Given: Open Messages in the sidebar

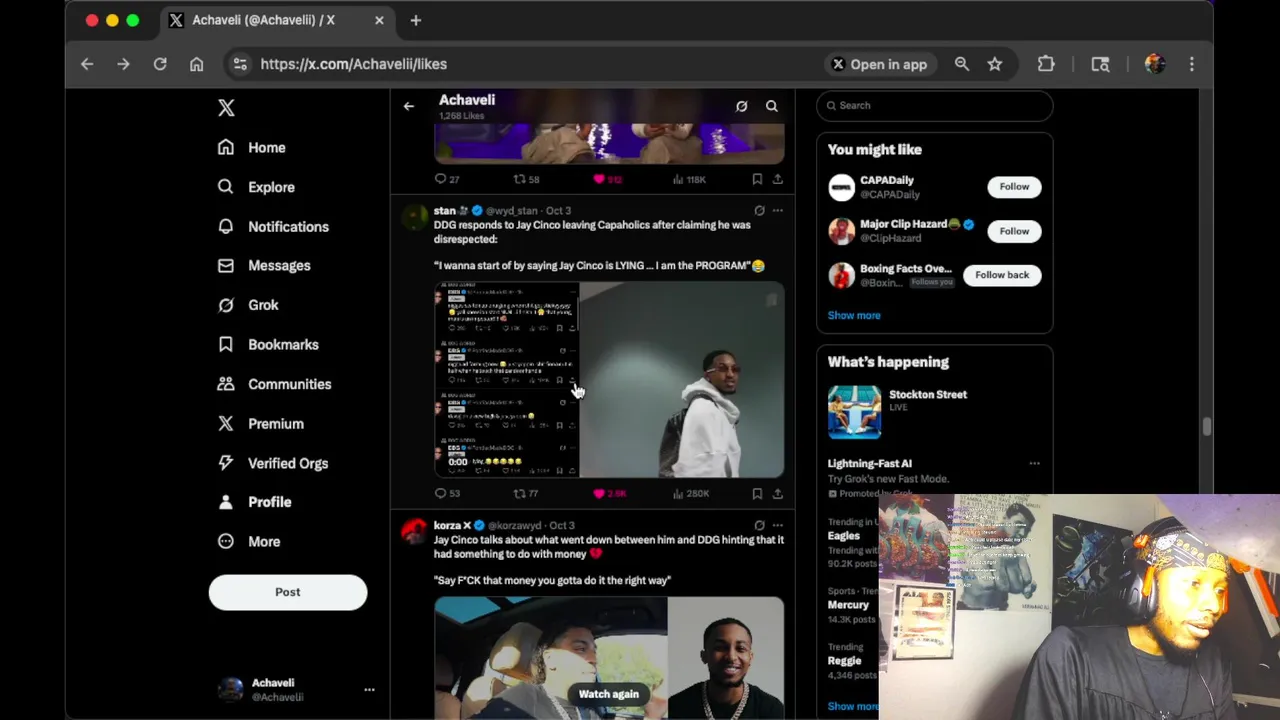Looking at the screenshot, I should tap(264, 265).
